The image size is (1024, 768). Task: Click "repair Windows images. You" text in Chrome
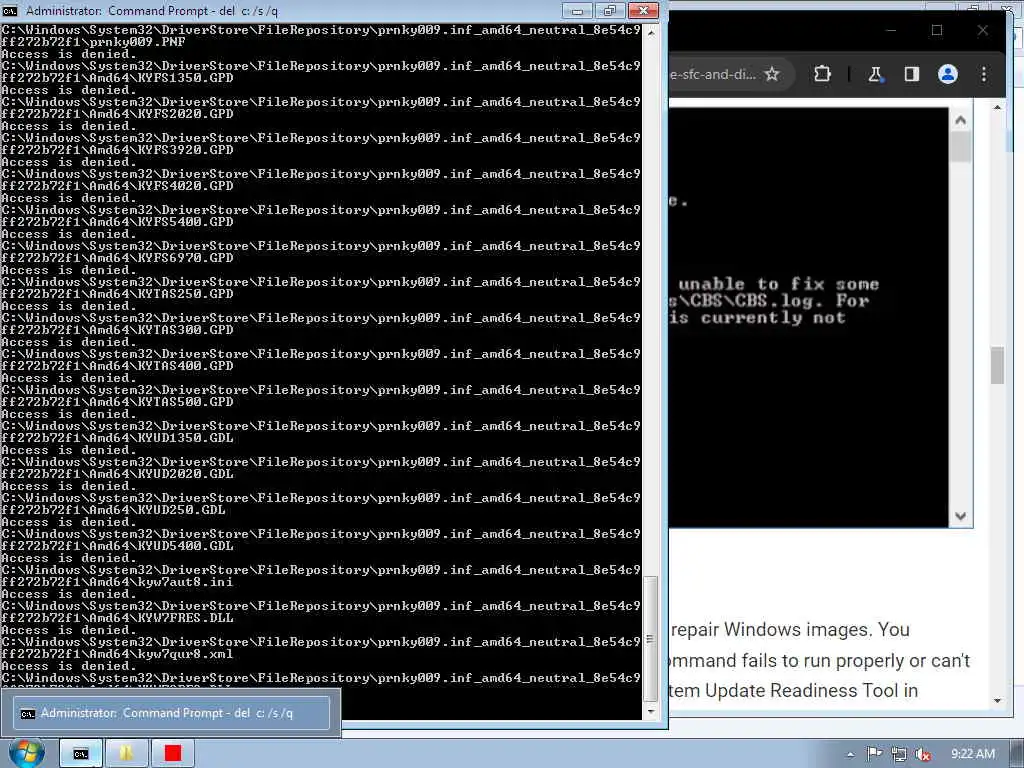(x=790, y=630)
